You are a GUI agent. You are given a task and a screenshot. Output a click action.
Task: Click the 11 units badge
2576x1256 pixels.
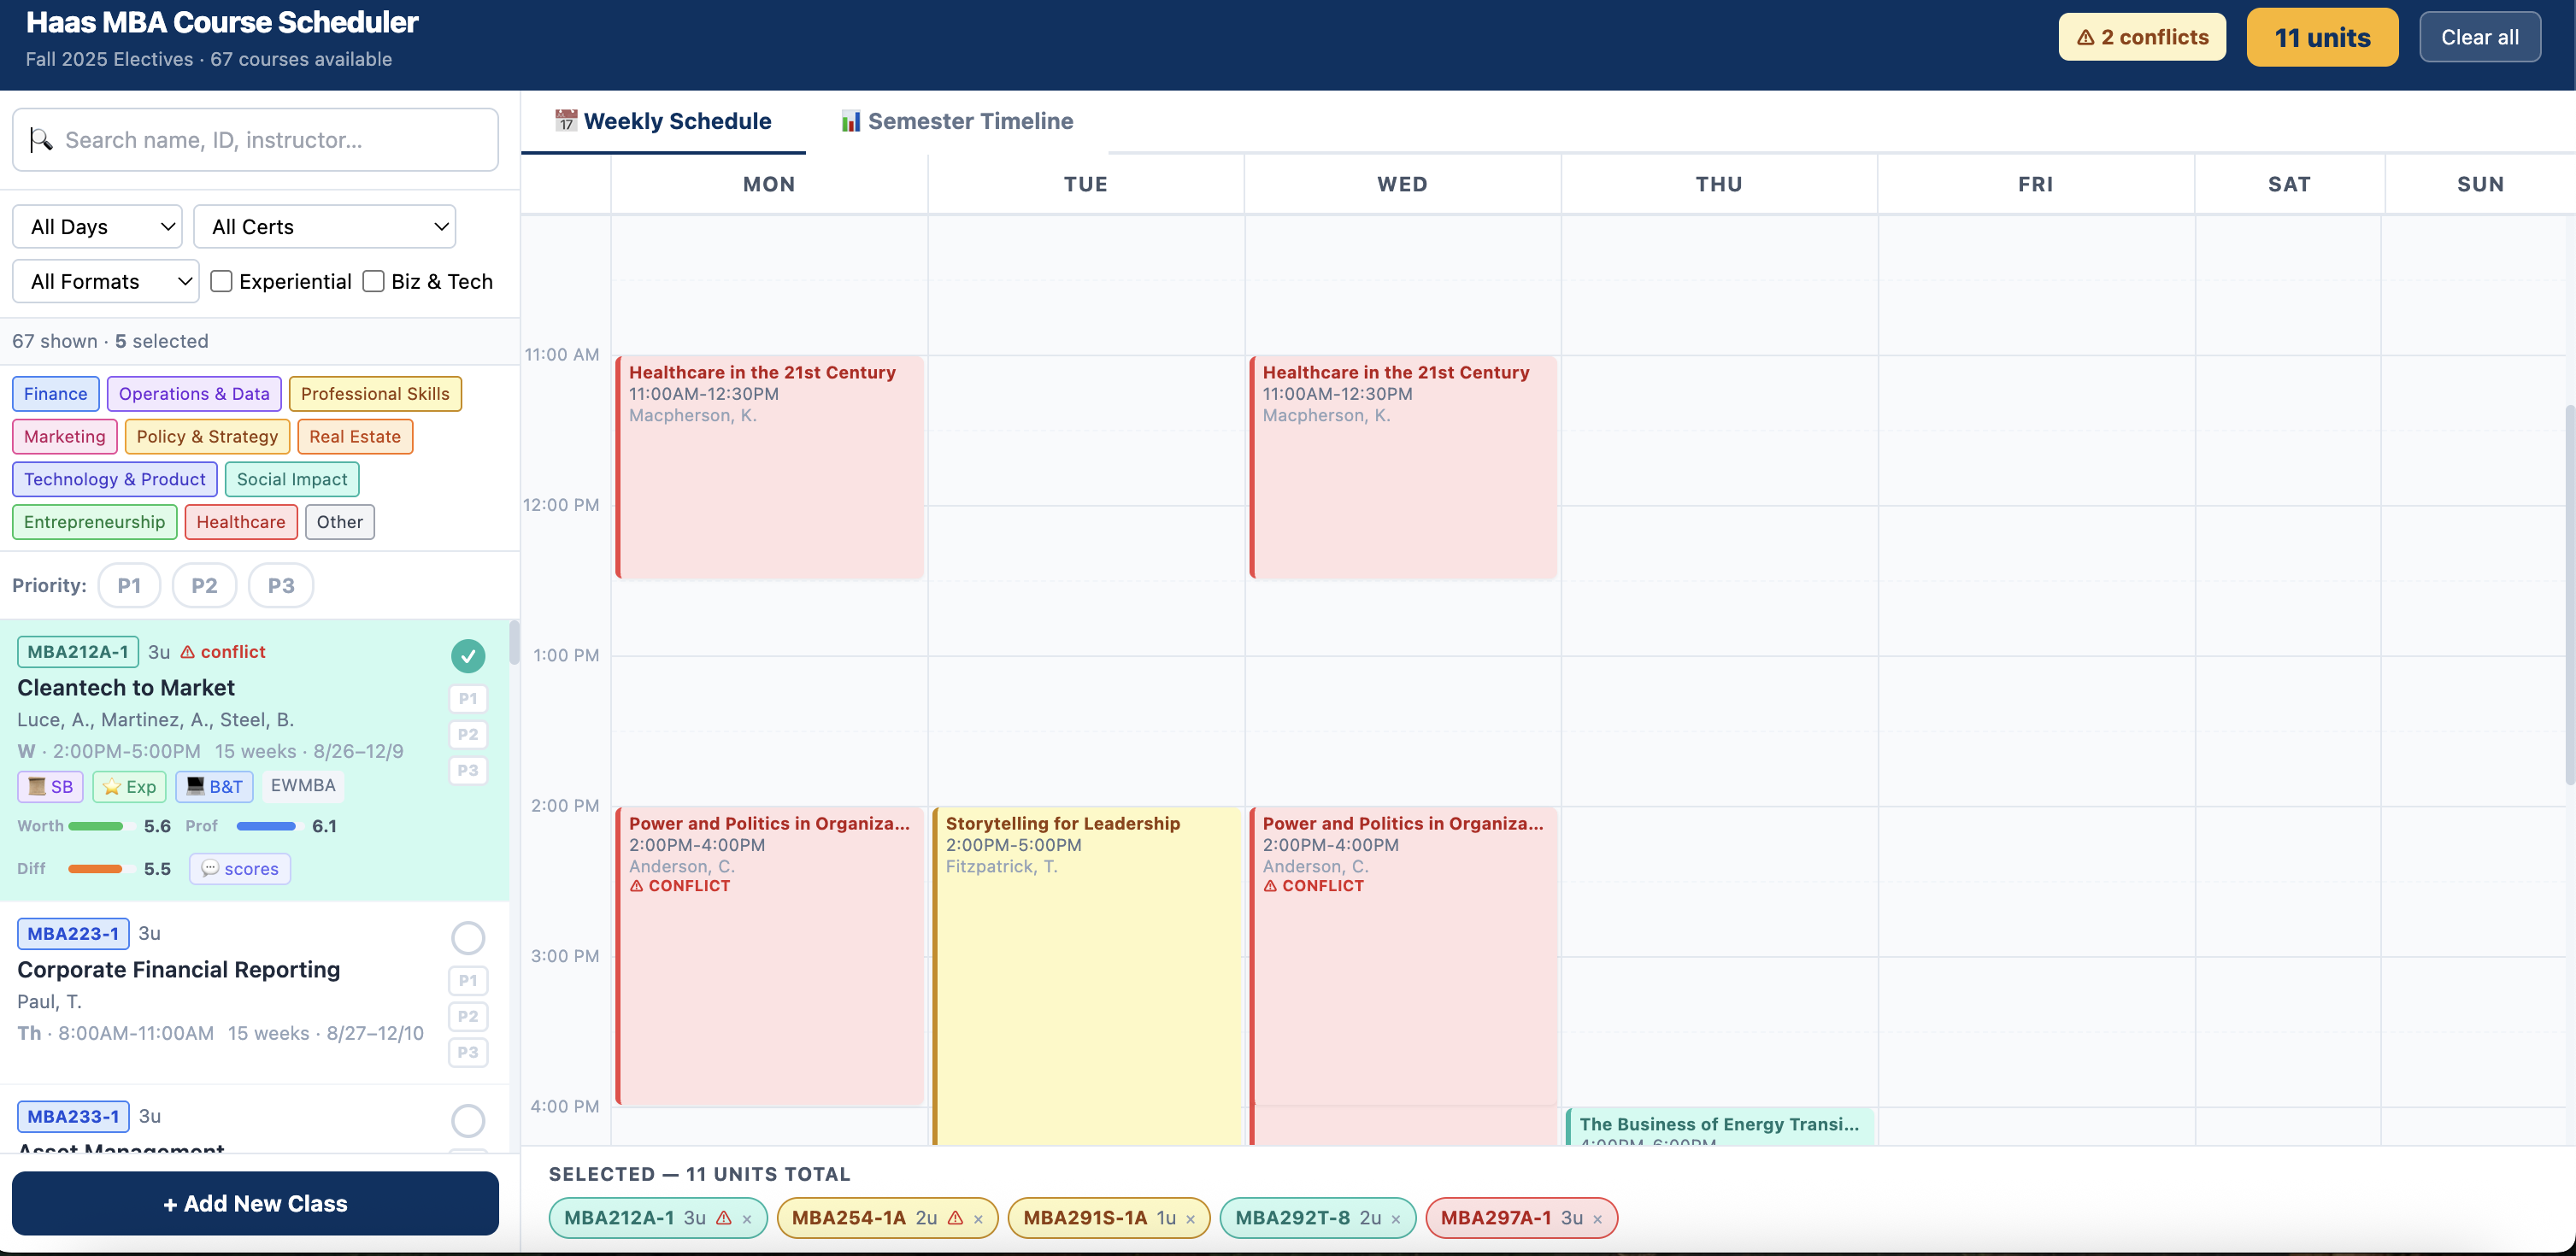[x=2322, y=38]
